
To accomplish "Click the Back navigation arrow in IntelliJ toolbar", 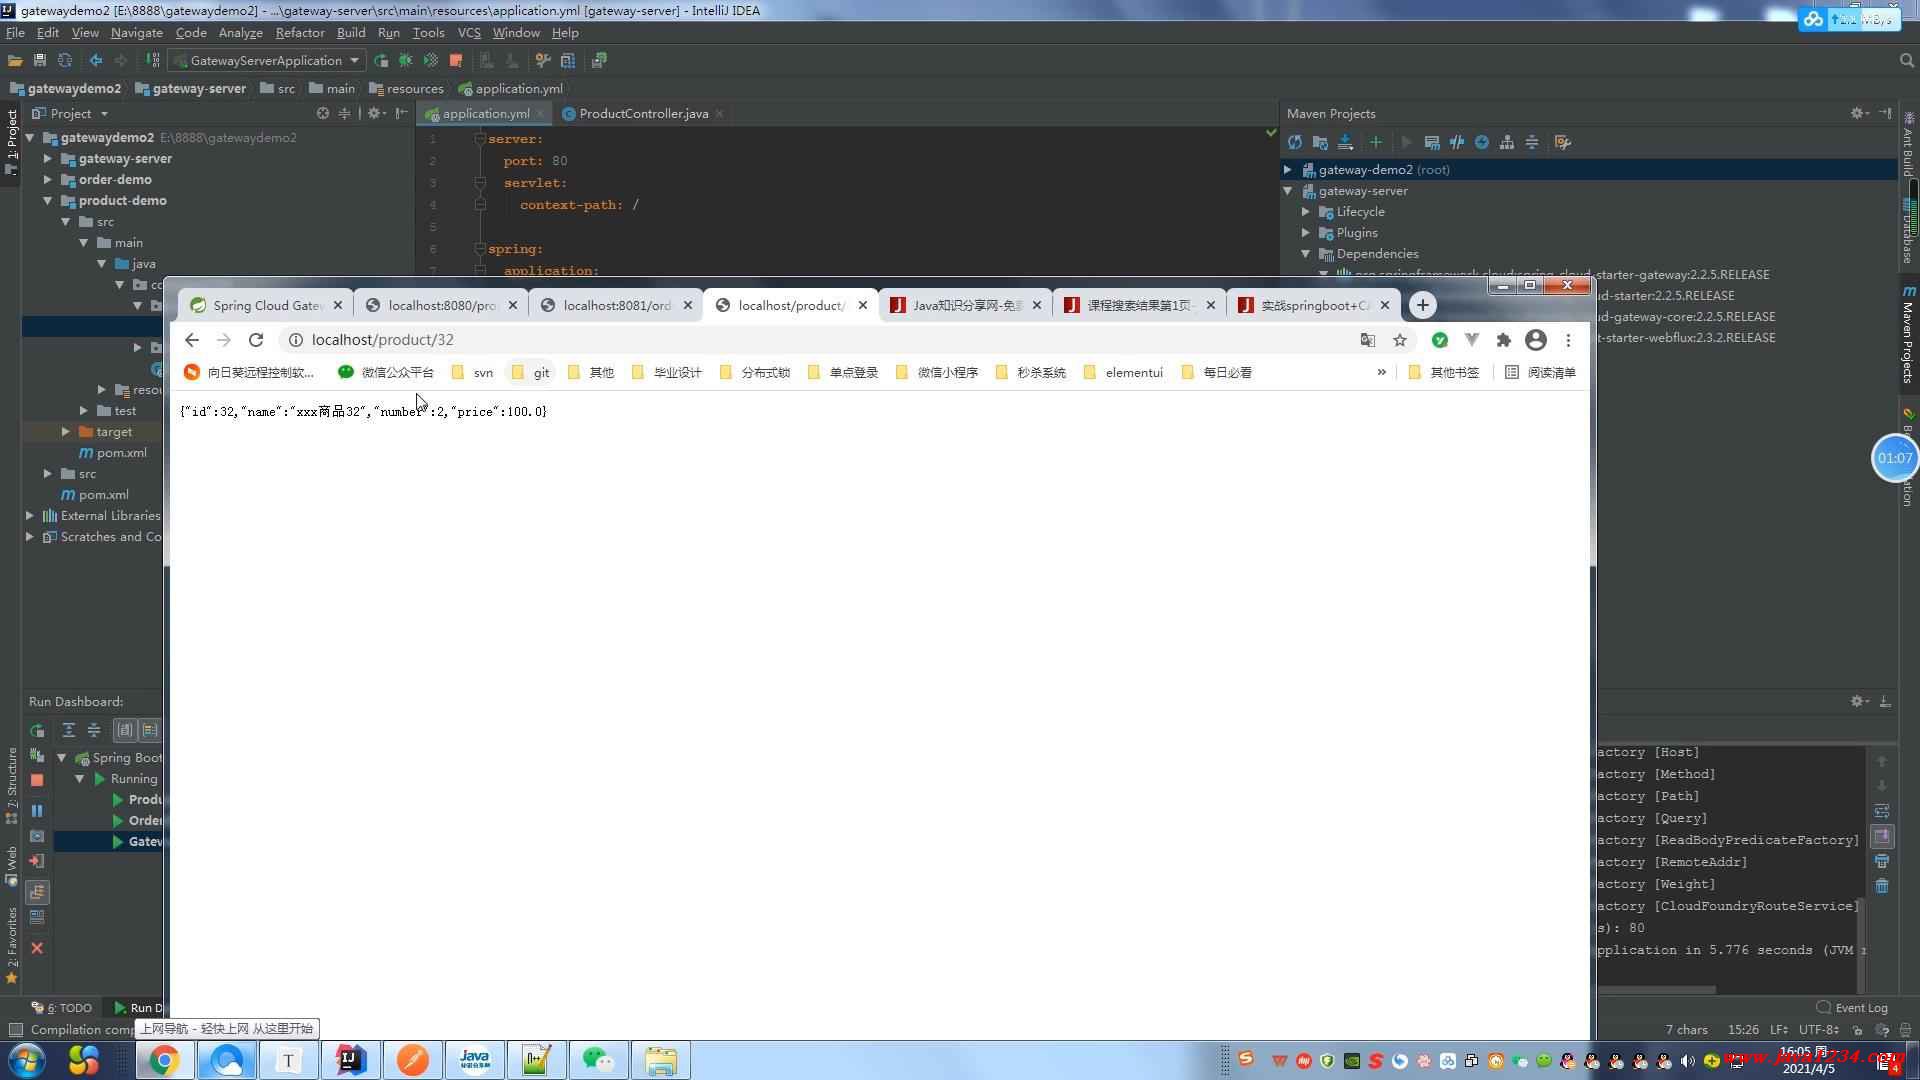I will [x=96, y=61].
